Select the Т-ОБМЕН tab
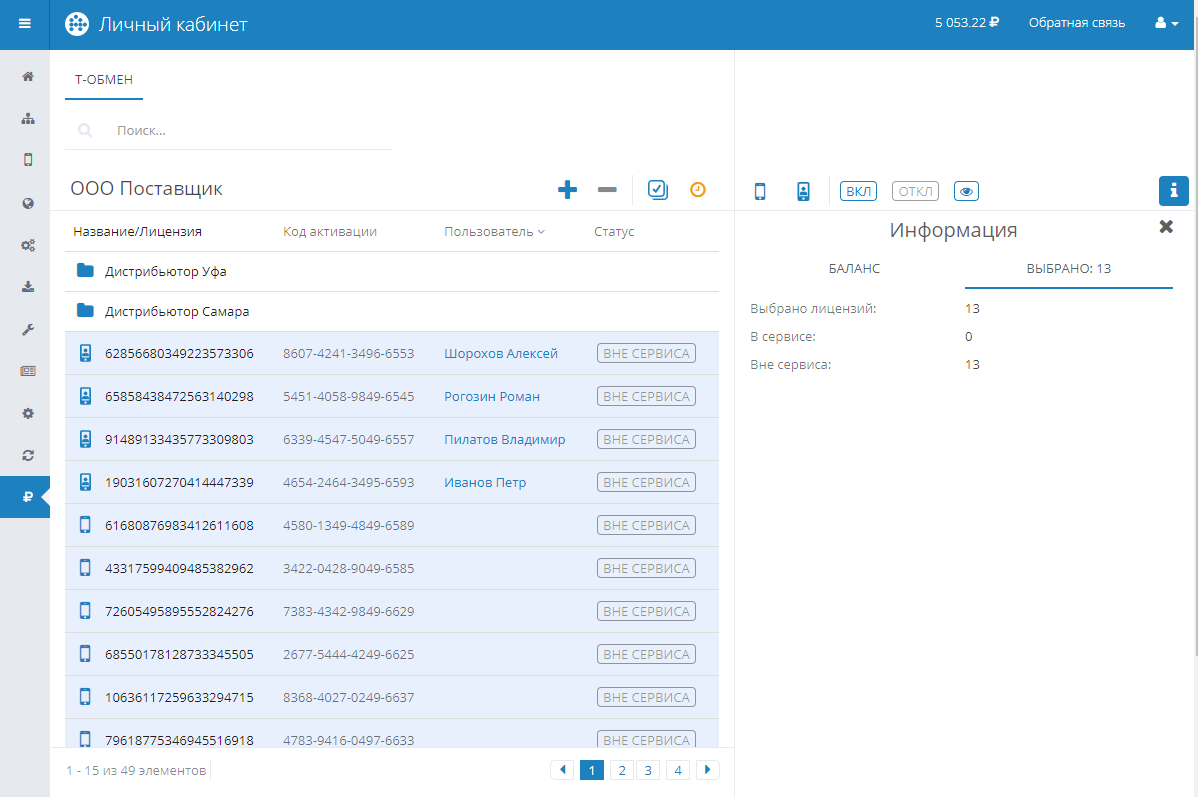The image size is (1198, 797). coord(104,80)
